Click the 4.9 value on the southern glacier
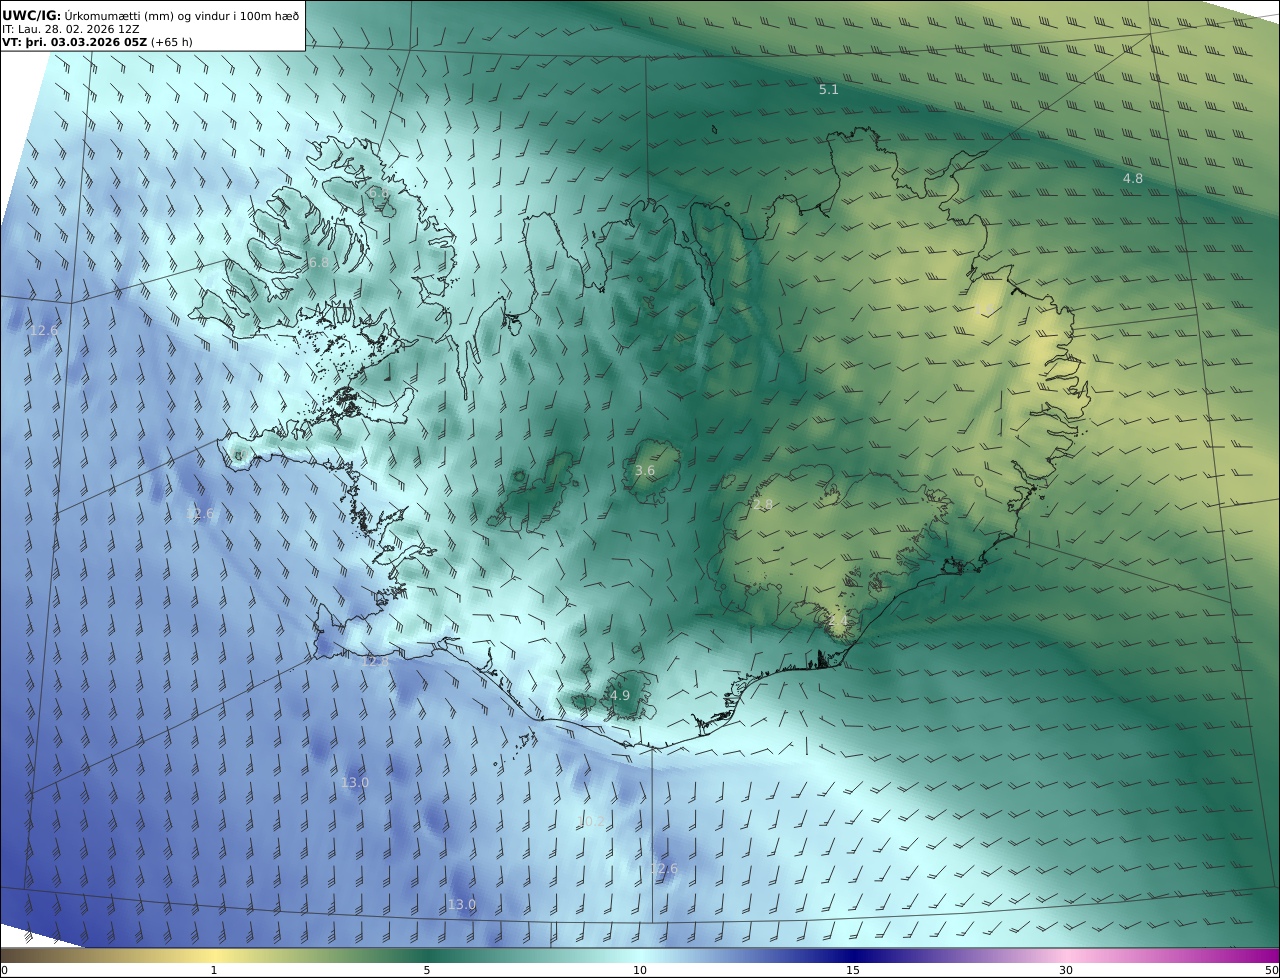This screenshot has width=1280, height=978. [x=619, y=696]
